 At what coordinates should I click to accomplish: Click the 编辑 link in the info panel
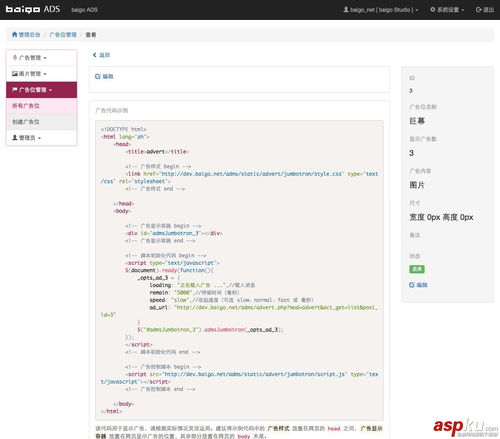coord(418,285)
